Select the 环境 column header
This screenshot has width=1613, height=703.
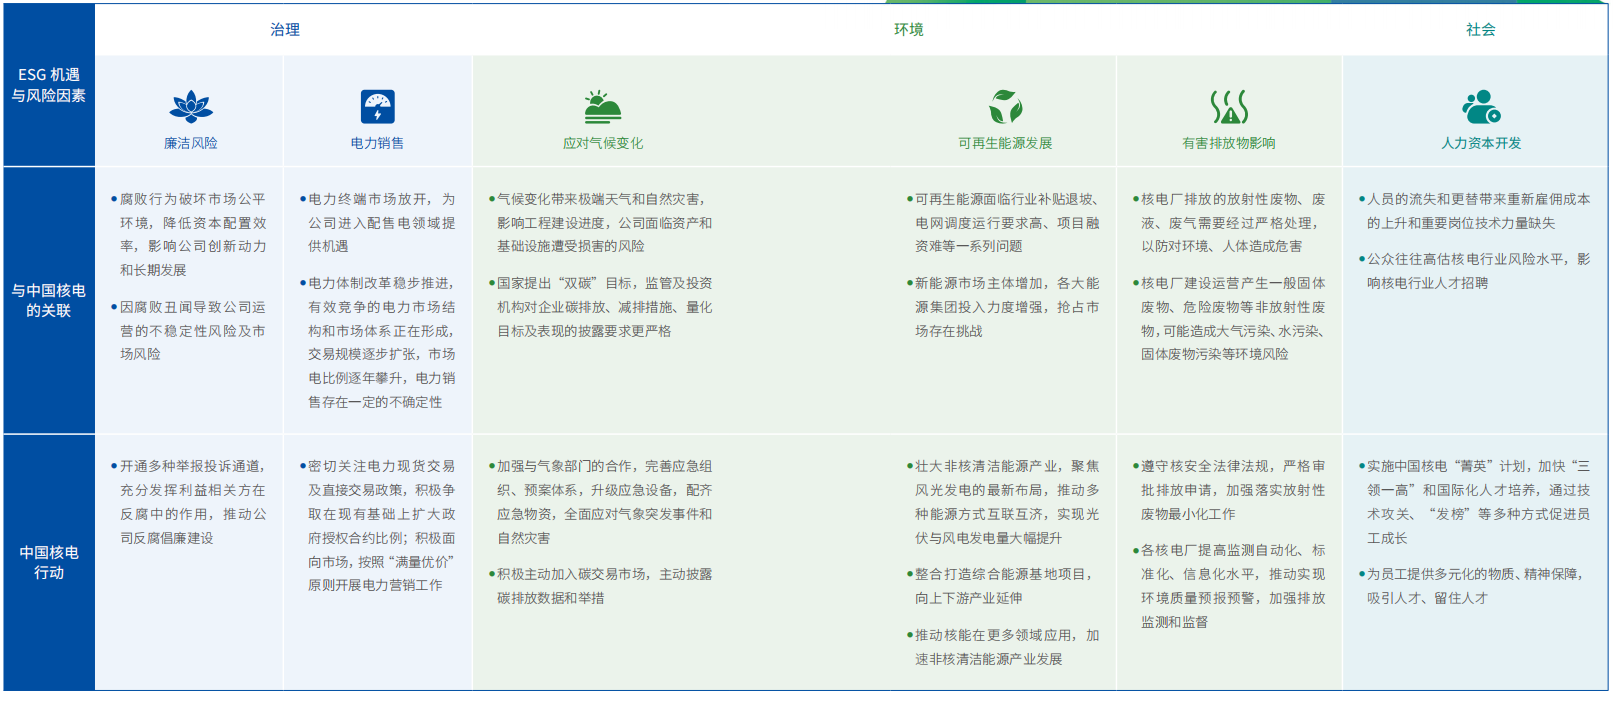pos(908,30)
